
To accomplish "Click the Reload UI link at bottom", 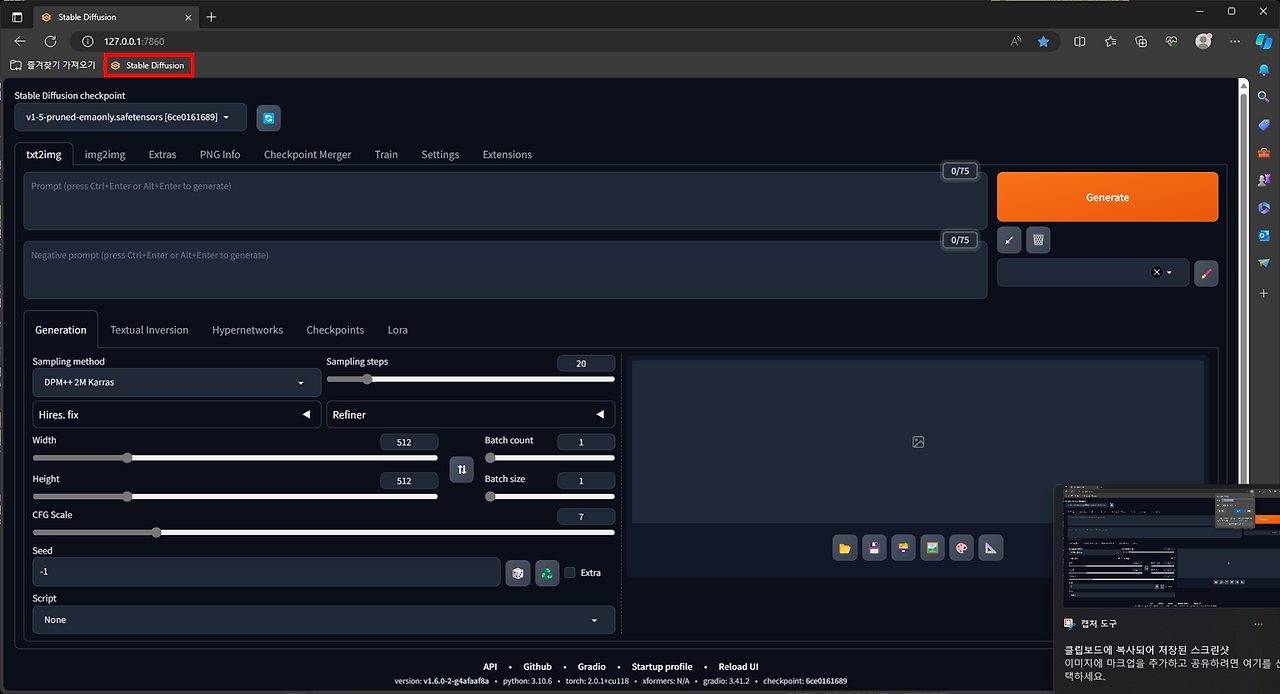I will (x=738, y=666).
